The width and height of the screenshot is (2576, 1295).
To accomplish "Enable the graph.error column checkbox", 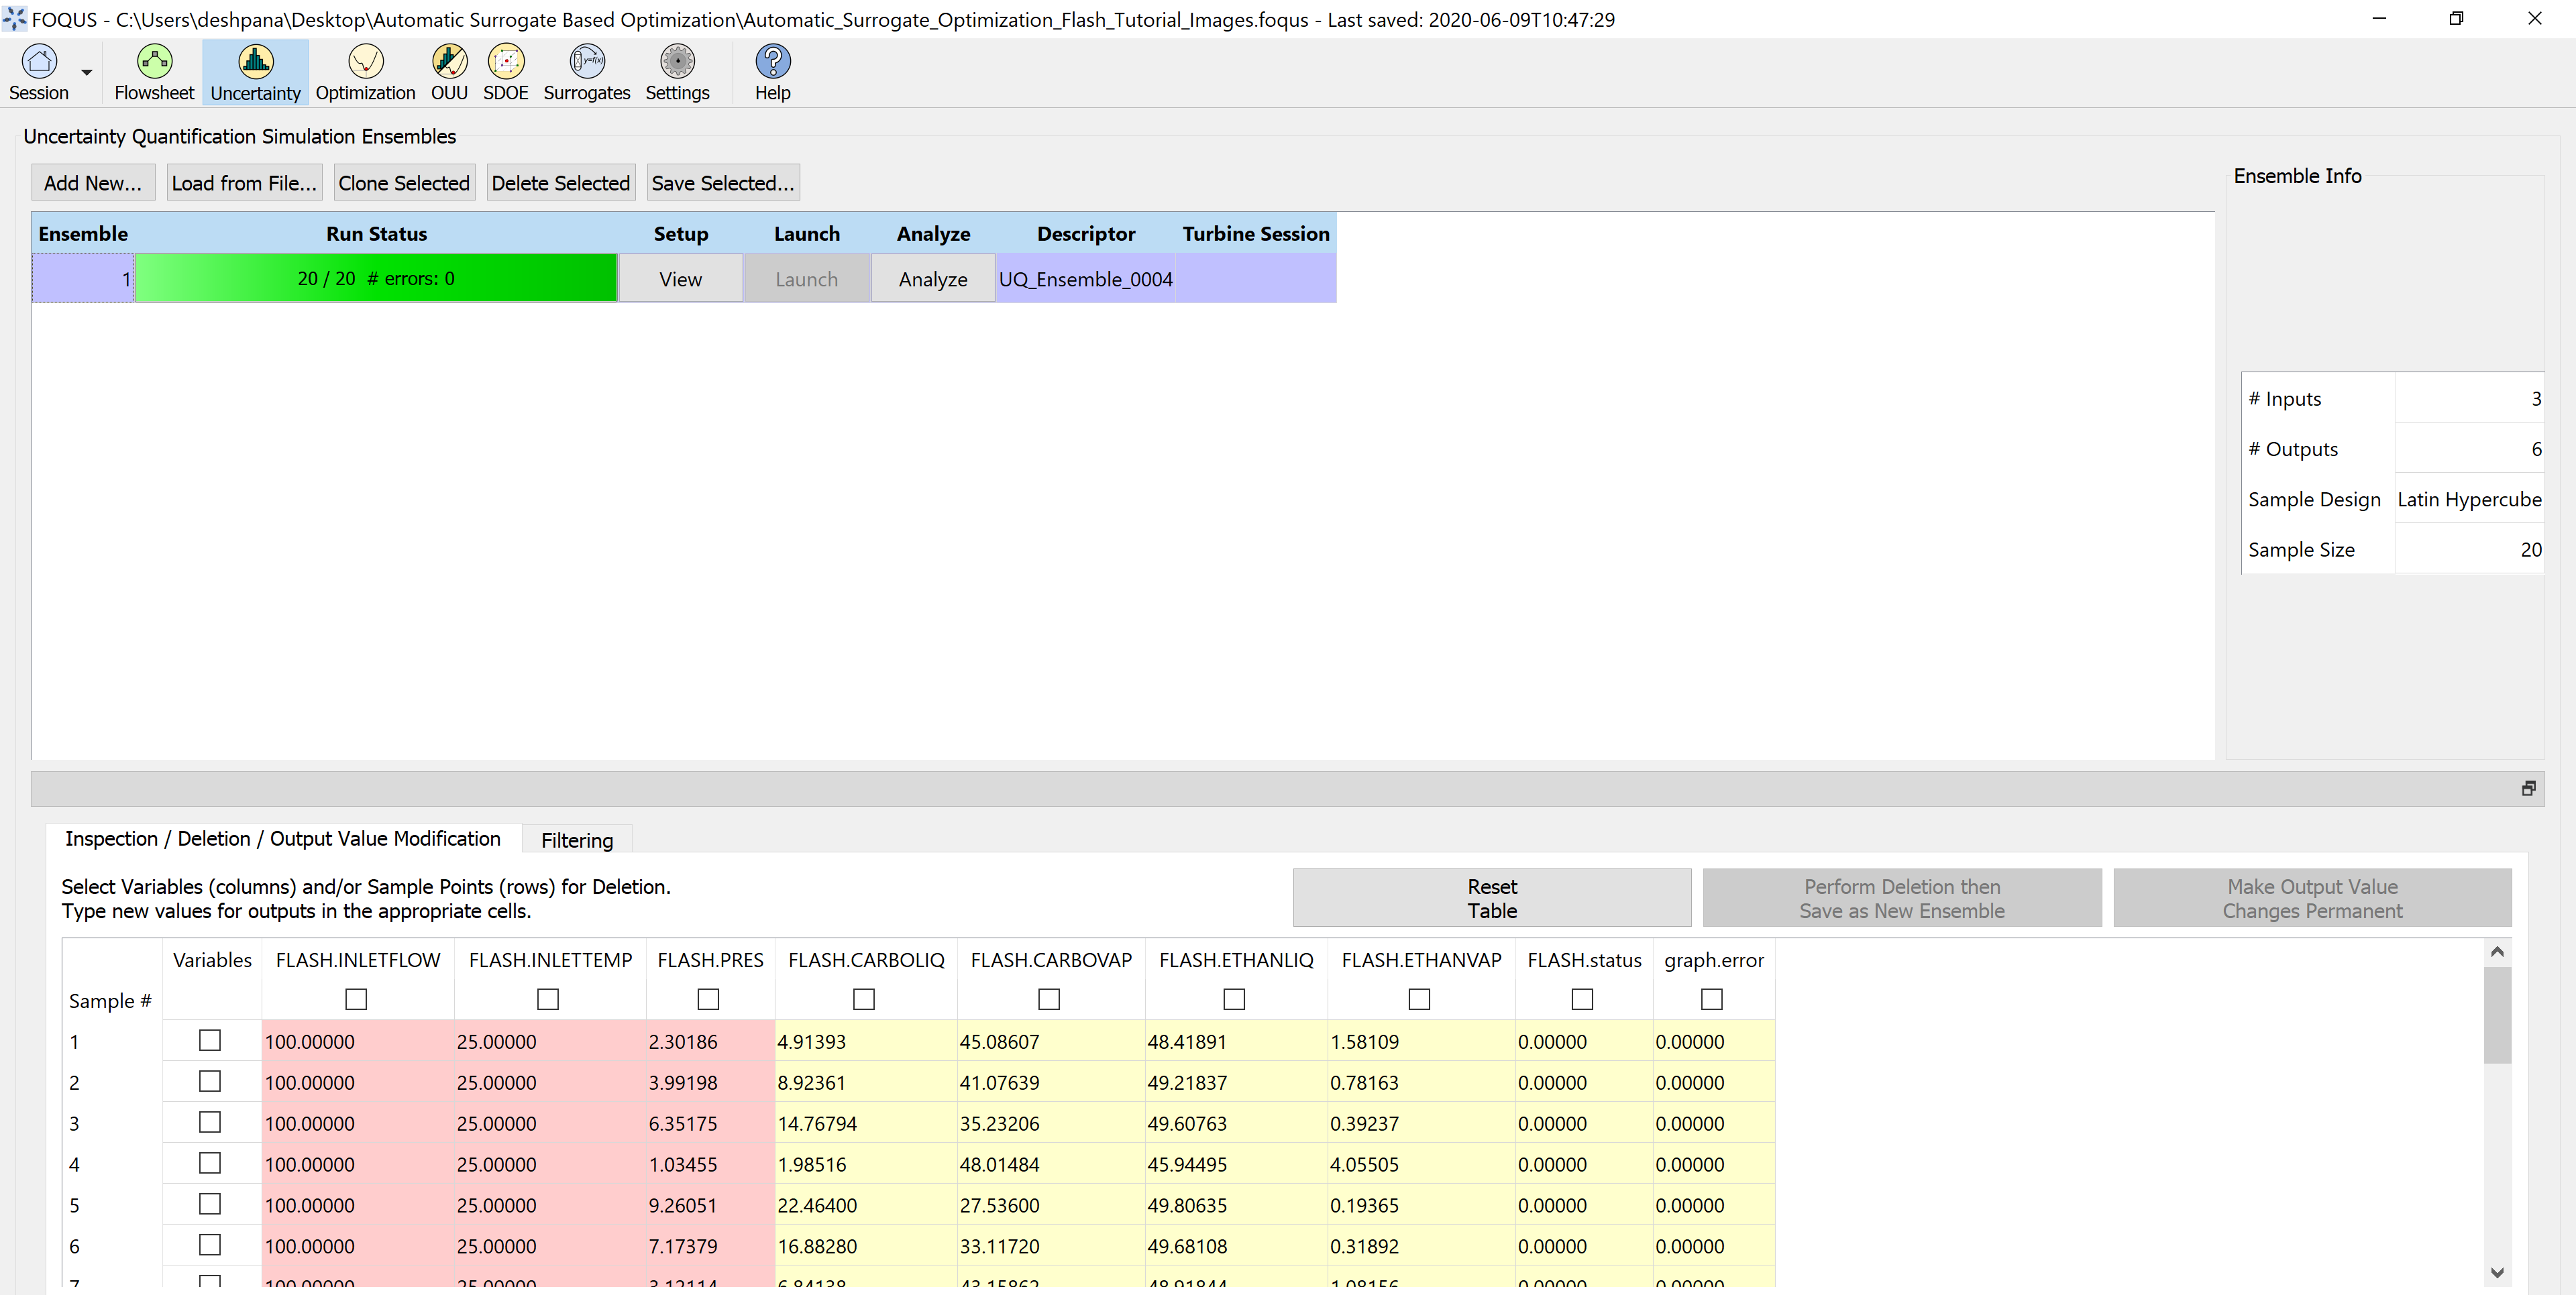I will 1711,999.
